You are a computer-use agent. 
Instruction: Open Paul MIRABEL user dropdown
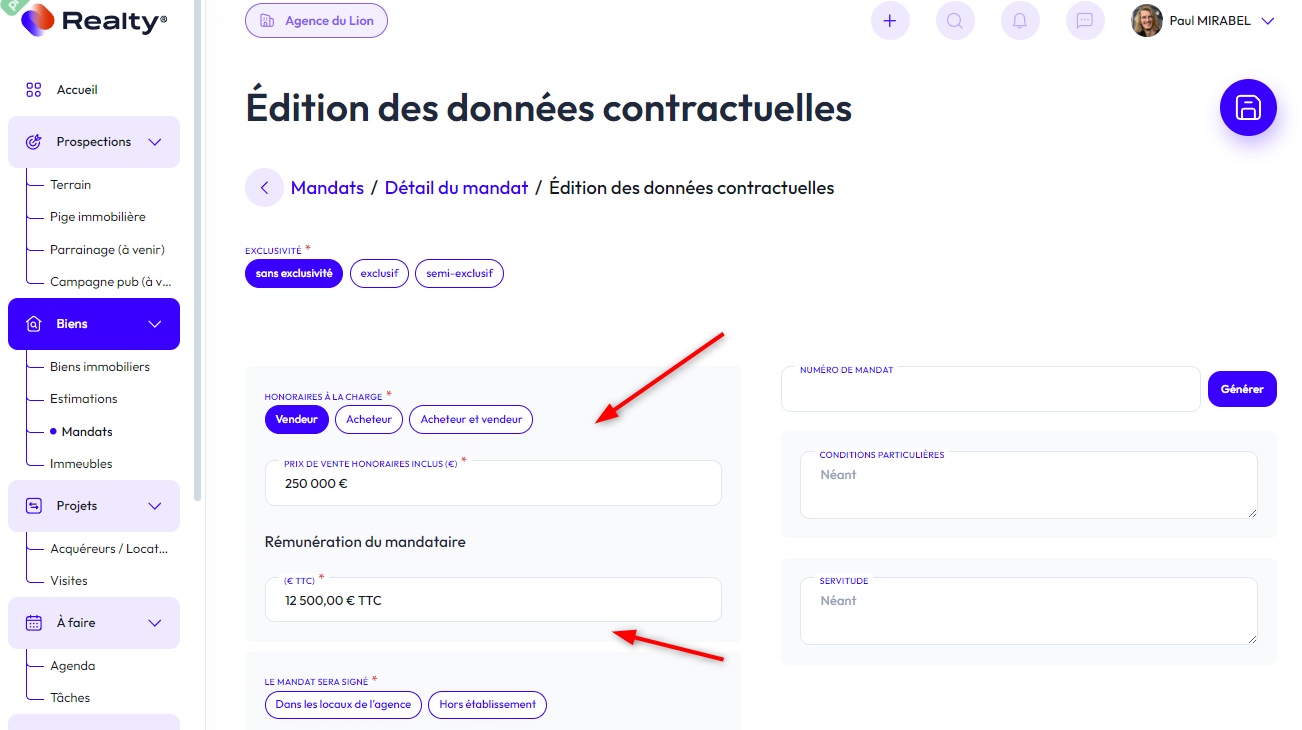[x=1268, y=21]
